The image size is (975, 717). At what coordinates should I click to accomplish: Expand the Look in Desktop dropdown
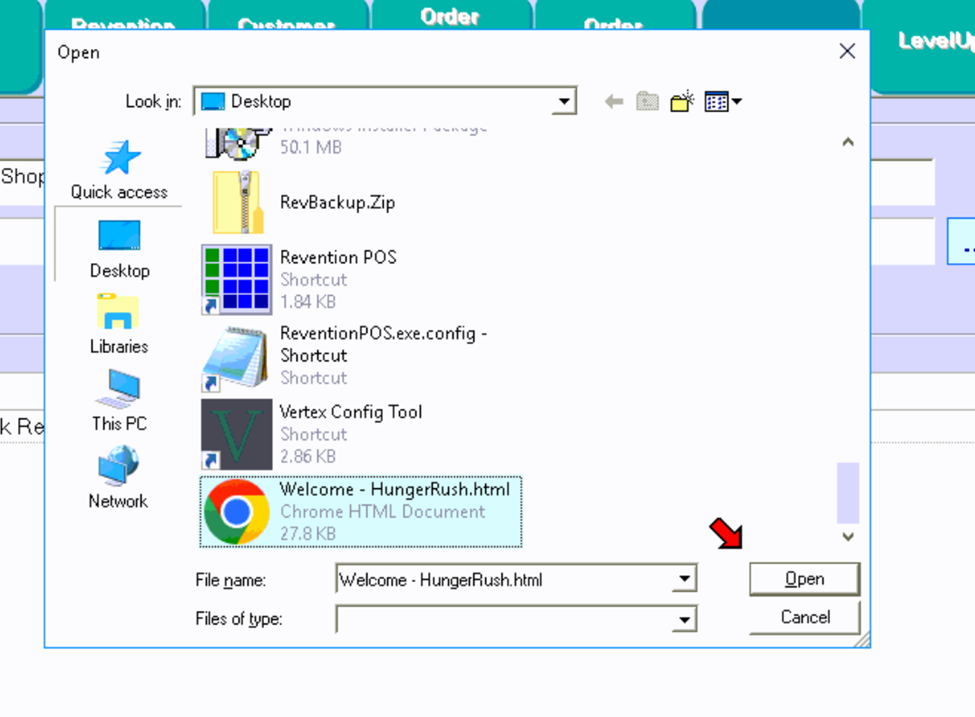pos(564,101)
